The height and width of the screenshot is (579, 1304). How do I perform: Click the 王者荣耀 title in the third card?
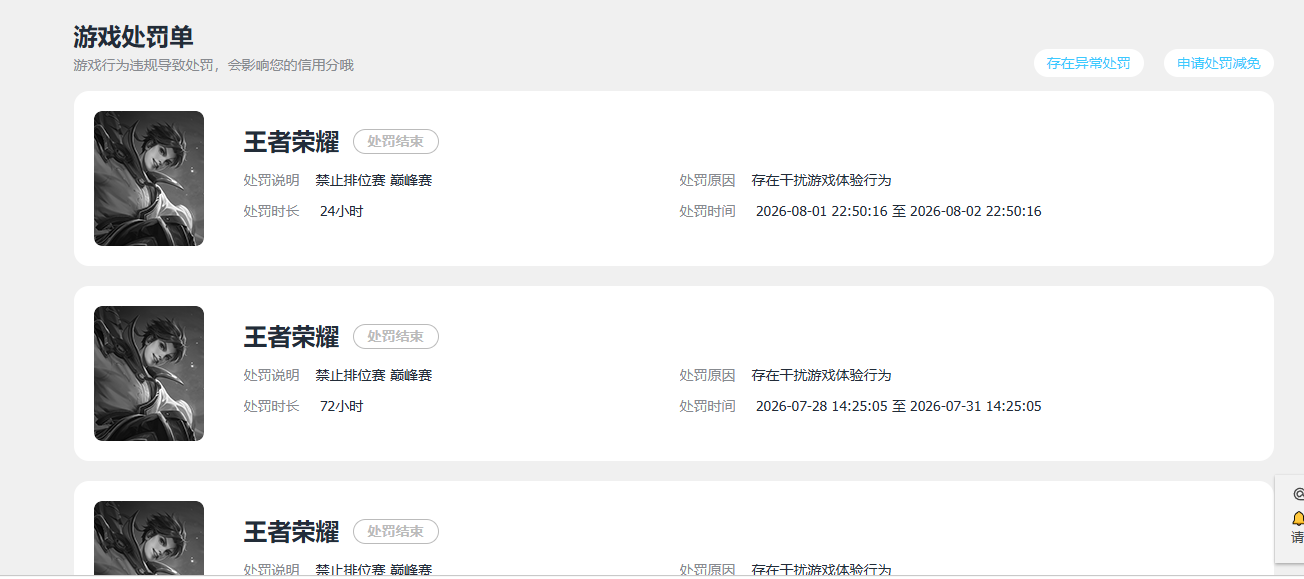[291, 532]
